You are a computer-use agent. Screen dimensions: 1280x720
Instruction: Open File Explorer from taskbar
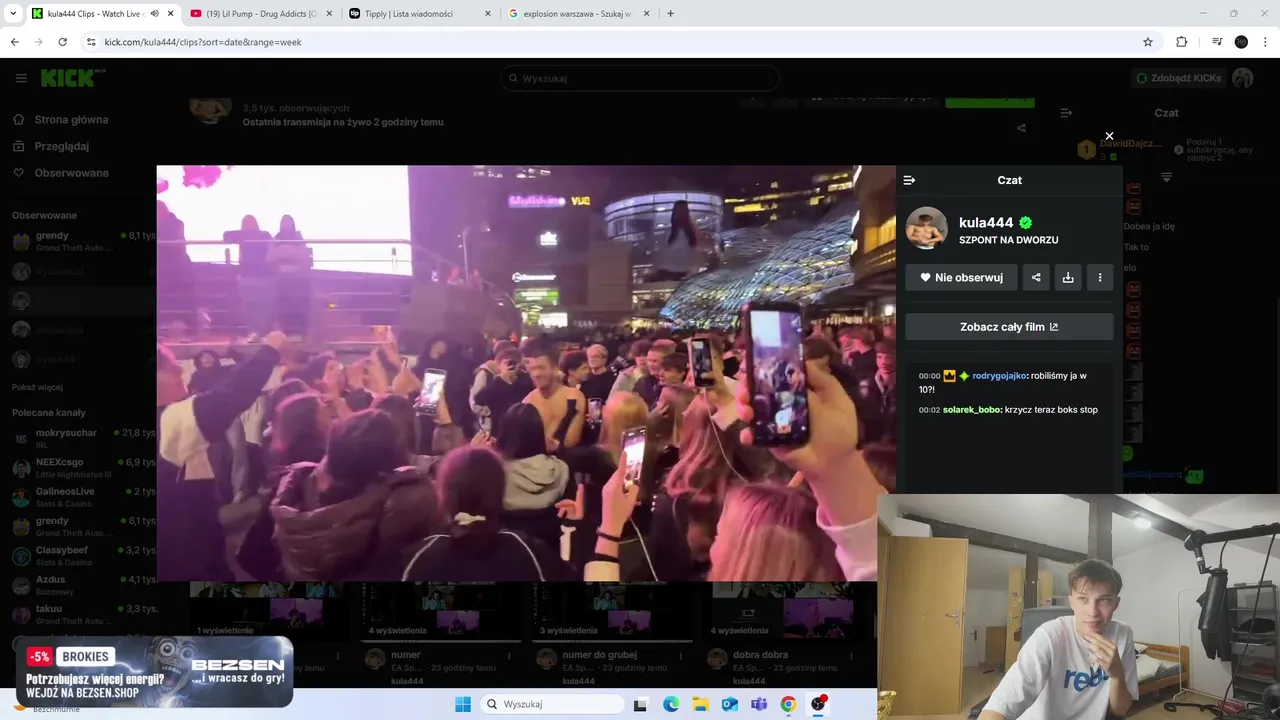700,704
